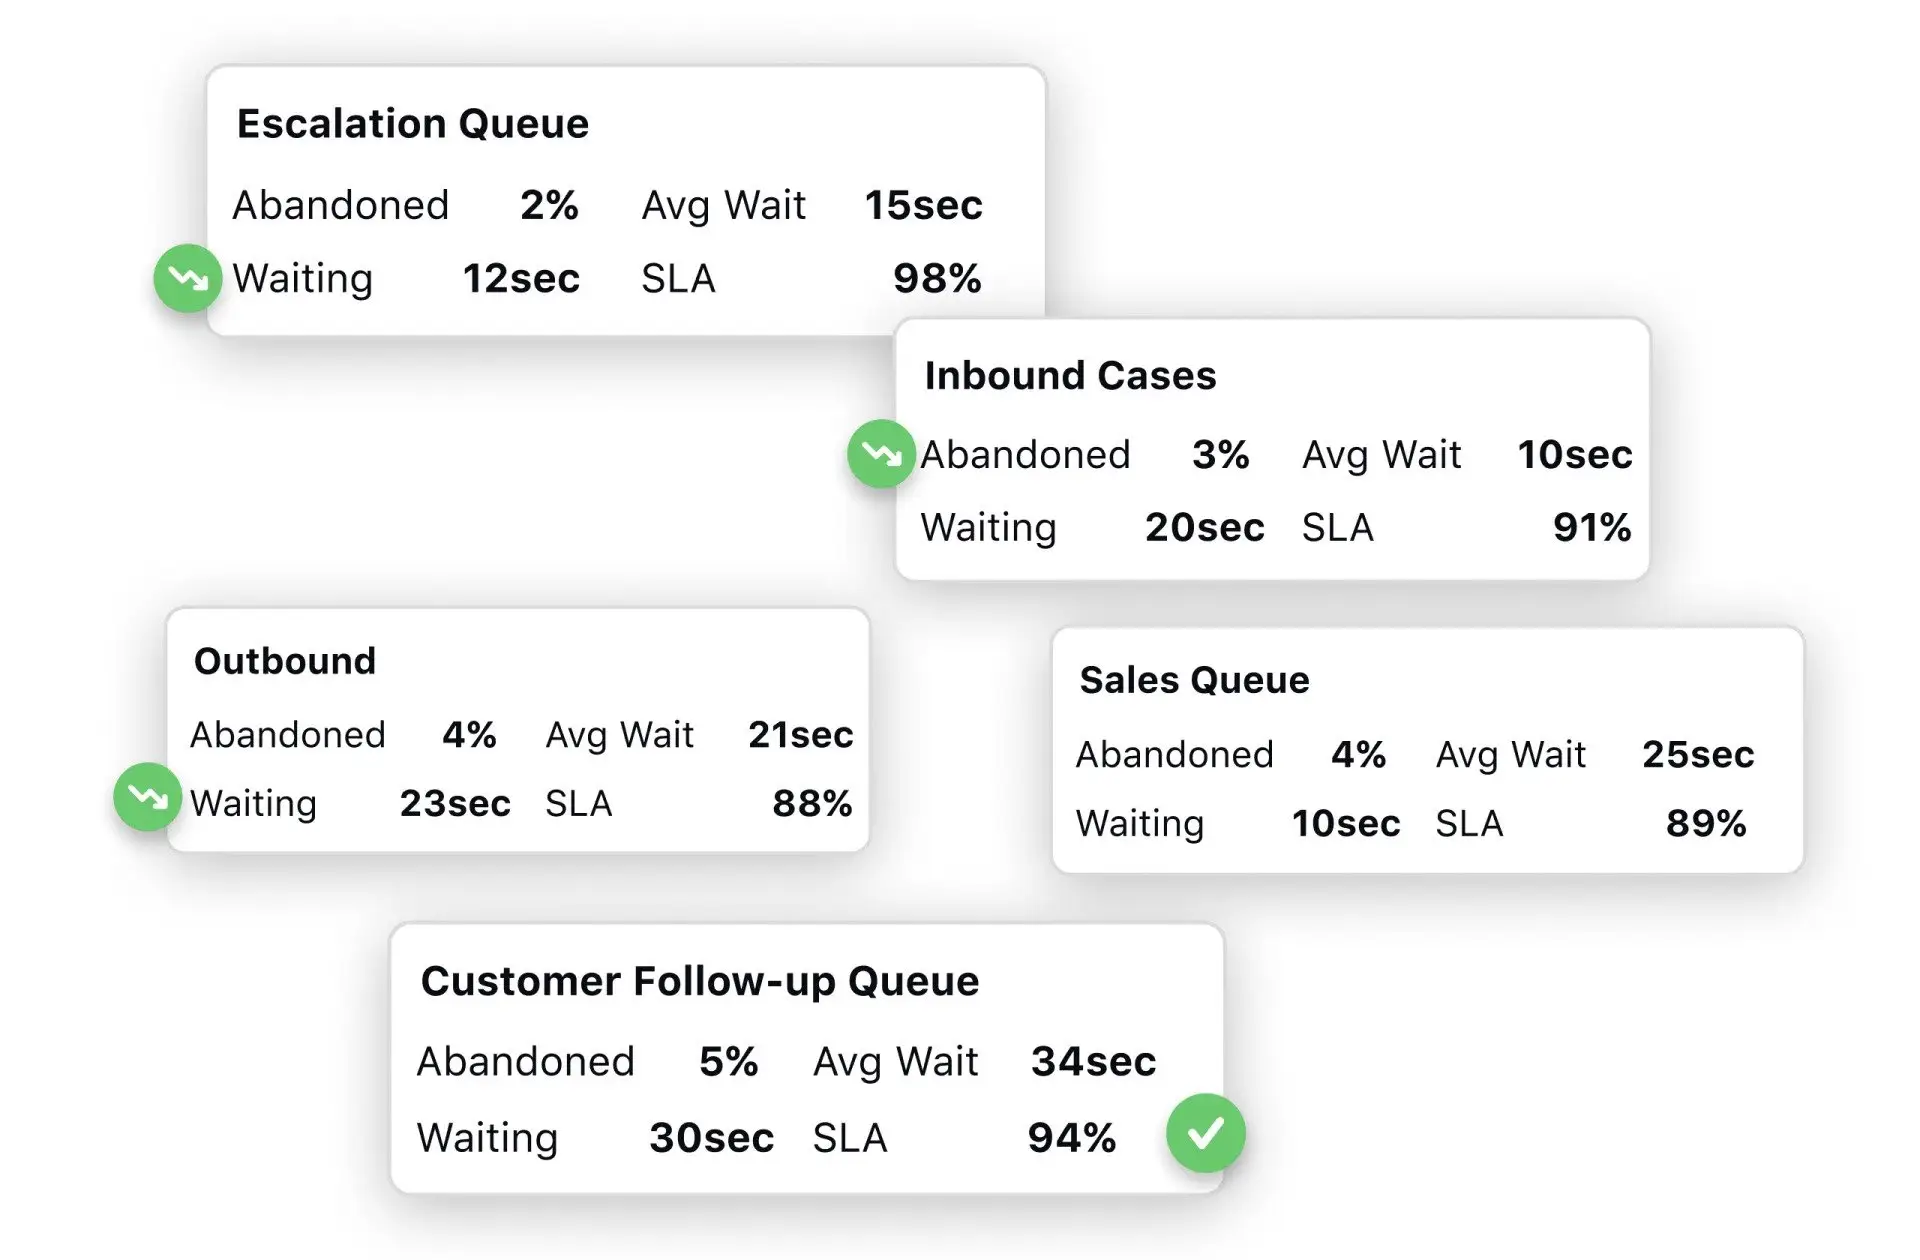Image resolution: width=1920 pixels, height=1260 pixels.
Task: Click the trend-down icon on Inbound Cases
Action: [881, 454]
